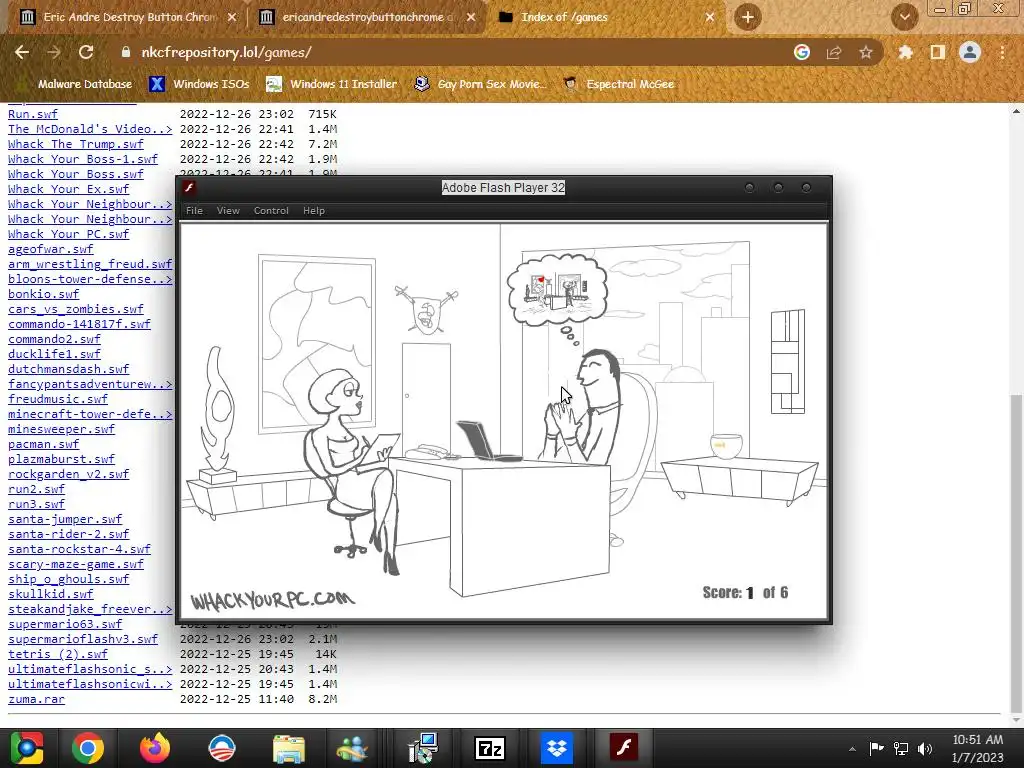Open Run.swf link
This screenshot has height=768, width=1024.
33,114
